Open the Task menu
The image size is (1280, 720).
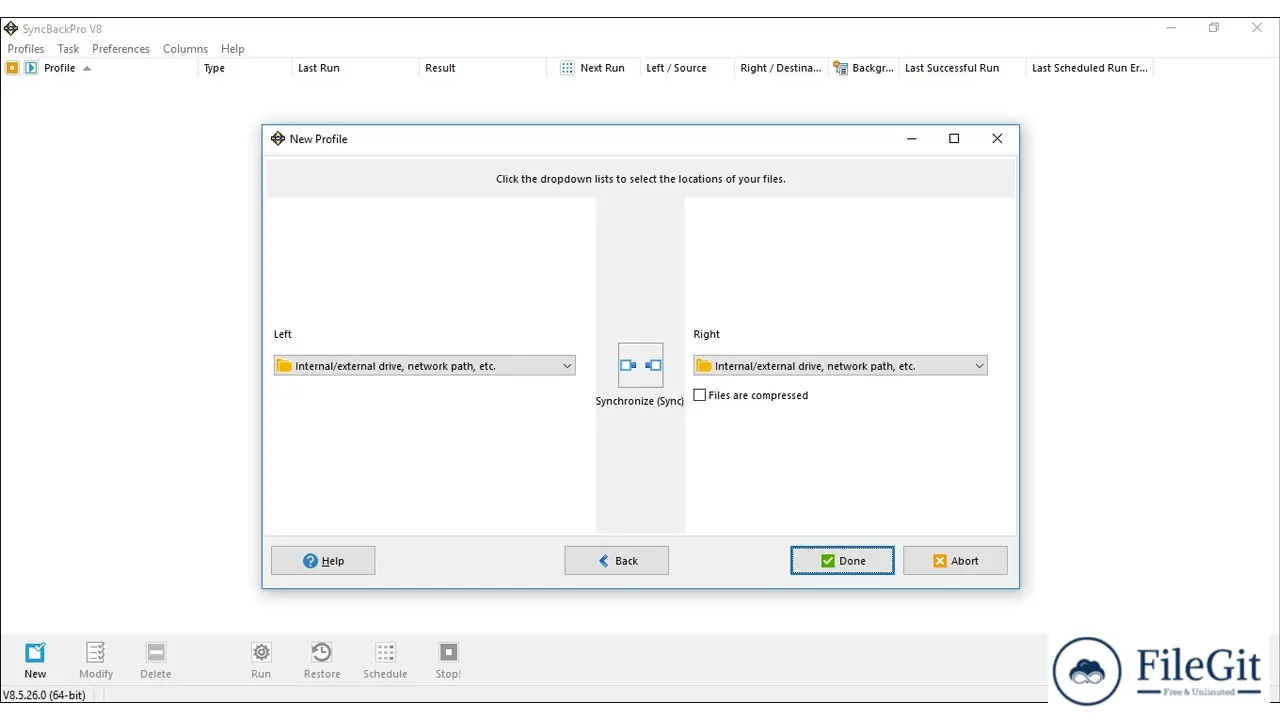pos(68,49)
